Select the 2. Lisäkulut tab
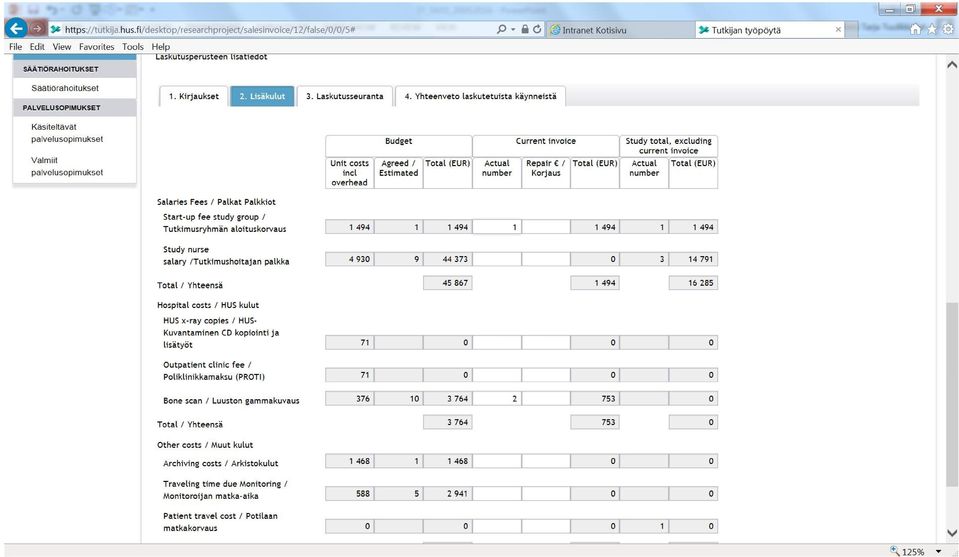Screen dimensions: 959x557 click(262, 96)
